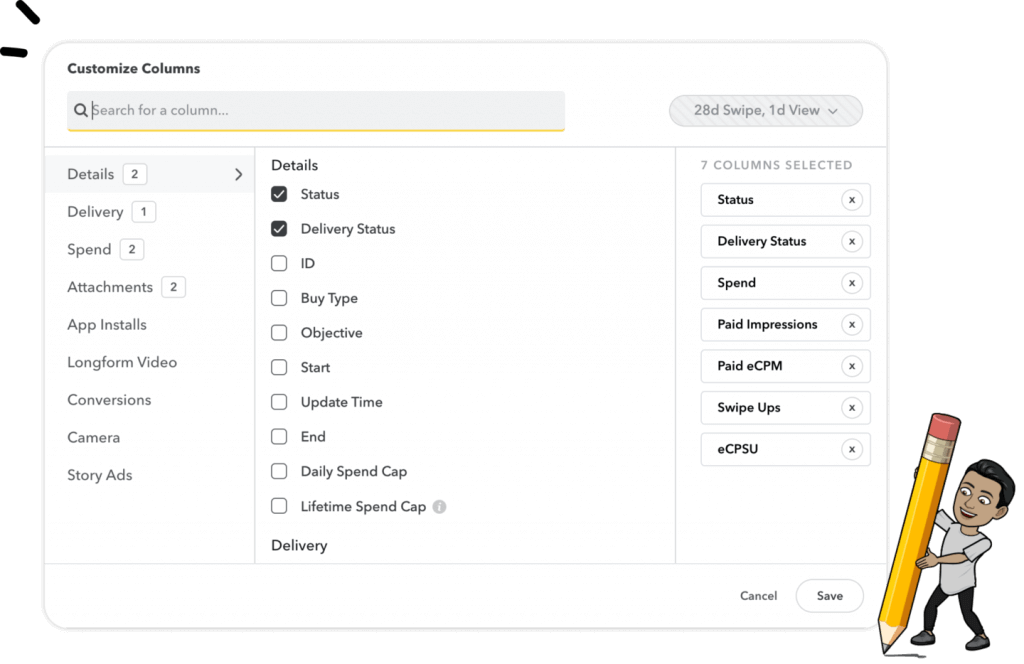Image resolution: width=1024 pixels, height=664 pixels.
Task: Check the ID checkbox
Action: coord(279,263)
